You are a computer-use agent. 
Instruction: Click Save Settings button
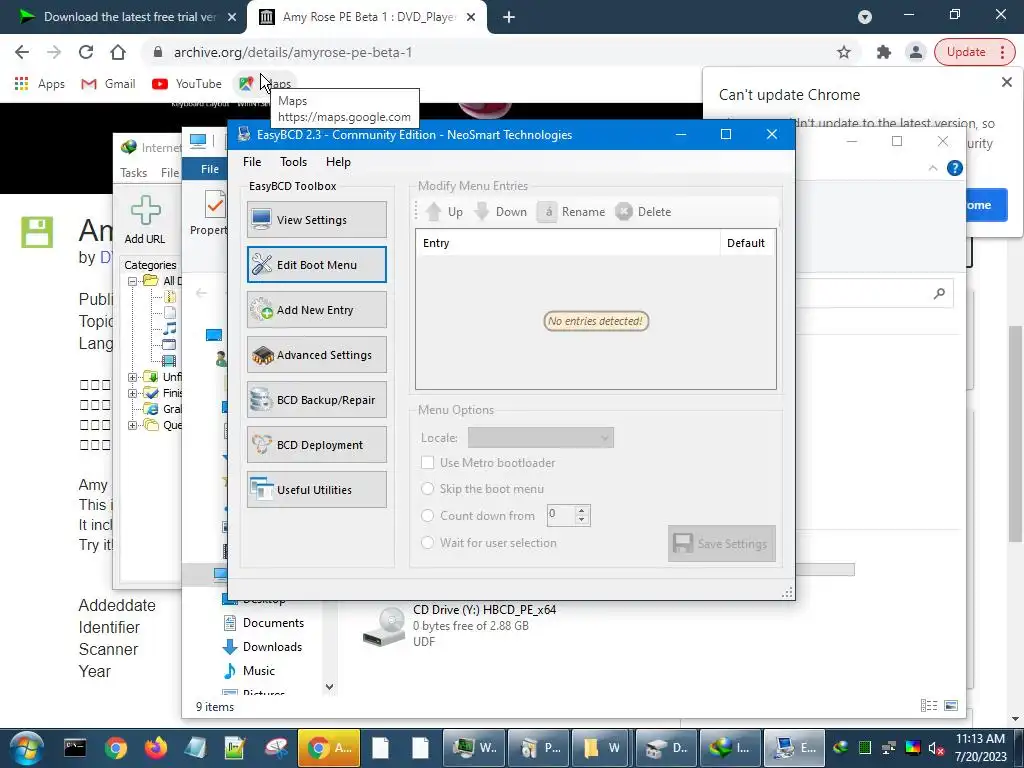[722, 543]
